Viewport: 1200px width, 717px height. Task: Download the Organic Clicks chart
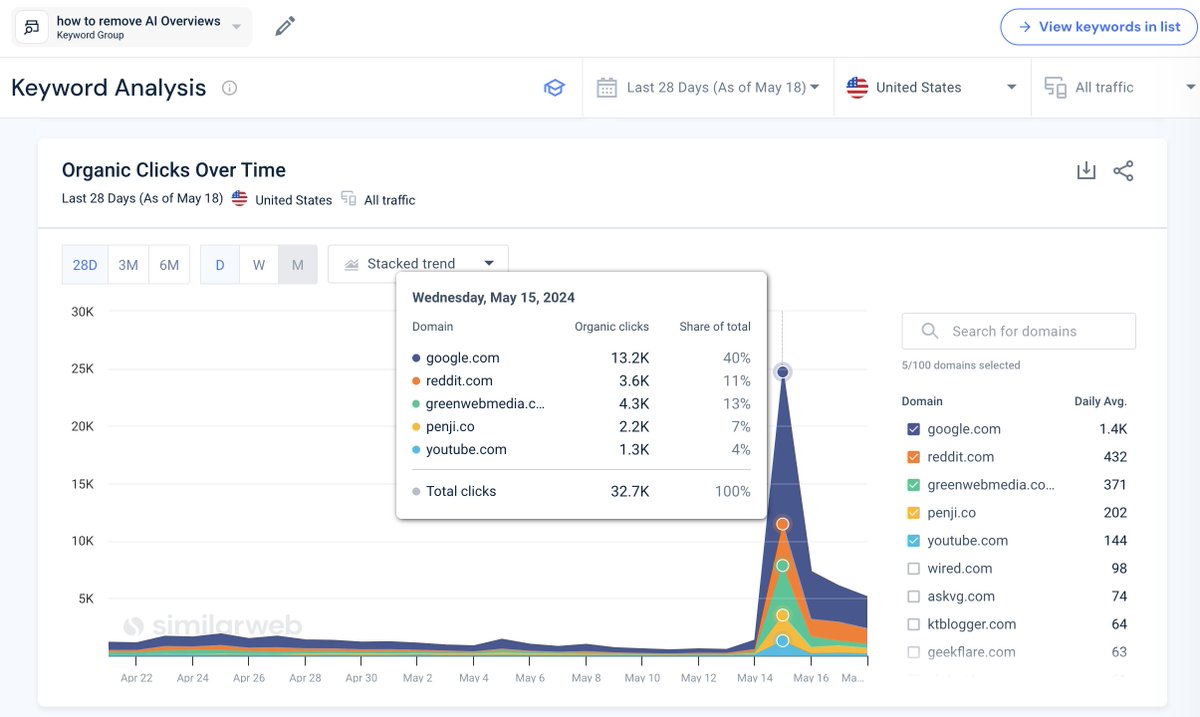pyautogui.click(x=1086, y=170)
